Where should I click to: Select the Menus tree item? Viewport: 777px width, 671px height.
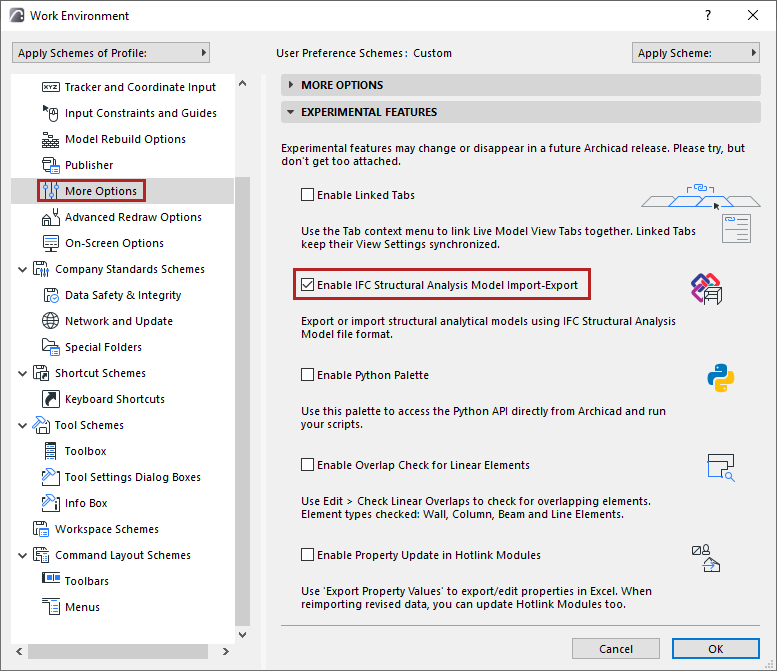[x=82, y=607]
